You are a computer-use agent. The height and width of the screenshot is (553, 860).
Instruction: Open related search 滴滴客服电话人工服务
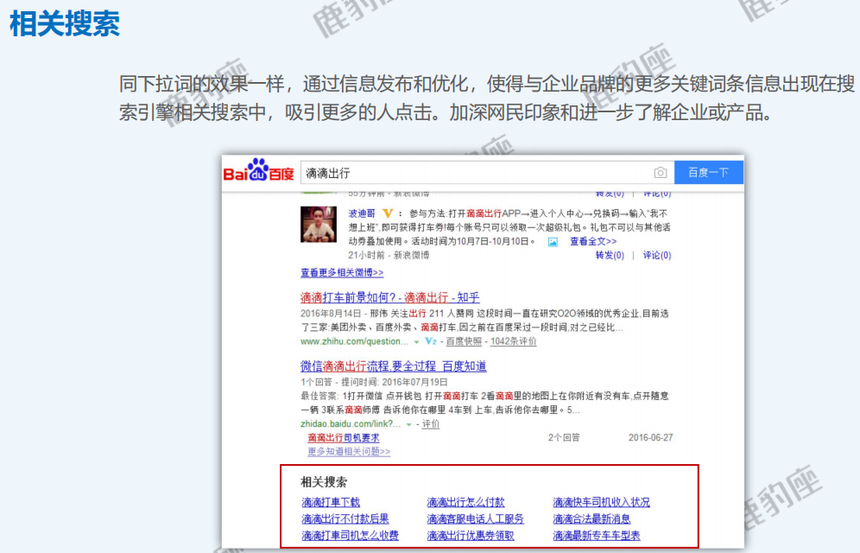pos(476,518)
